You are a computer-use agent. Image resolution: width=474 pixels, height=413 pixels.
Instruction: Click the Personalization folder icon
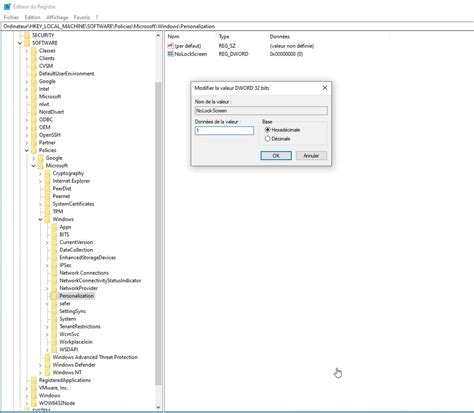click(55, 296)
